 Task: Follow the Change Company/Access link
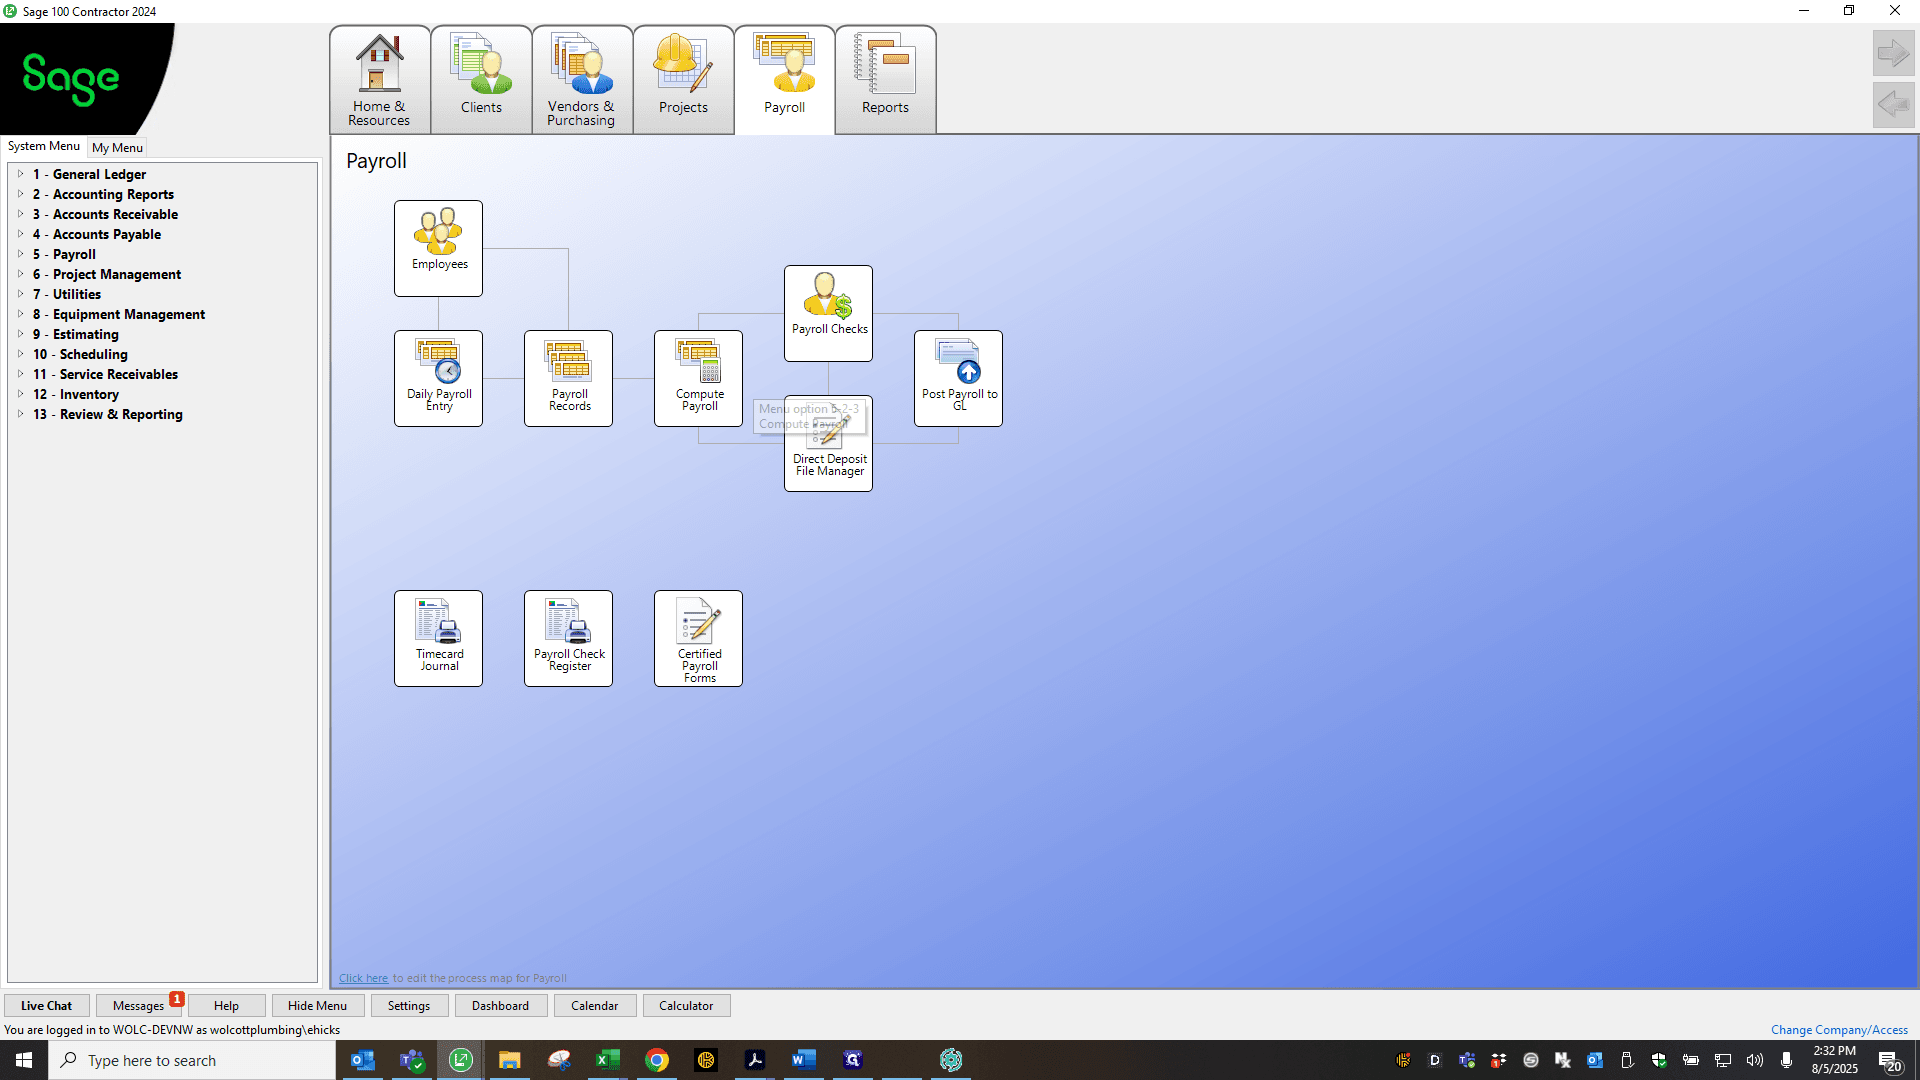point(1839,1030)
